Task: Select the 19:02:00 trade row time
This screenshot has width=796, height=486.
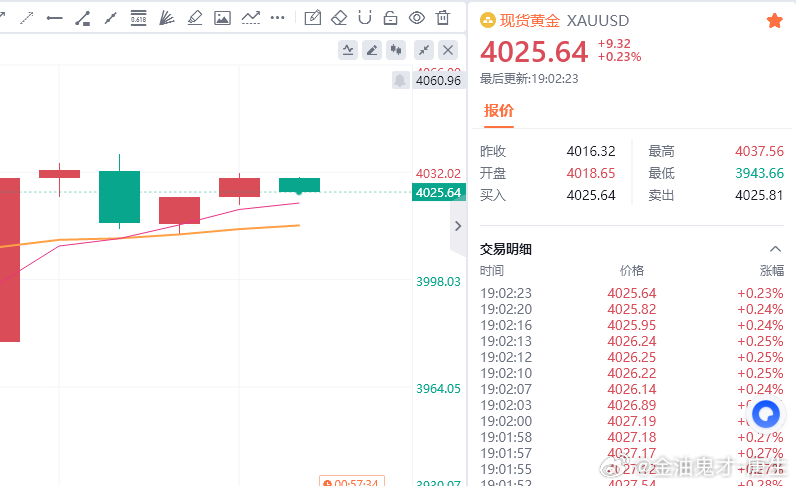Action: point(506,421)
